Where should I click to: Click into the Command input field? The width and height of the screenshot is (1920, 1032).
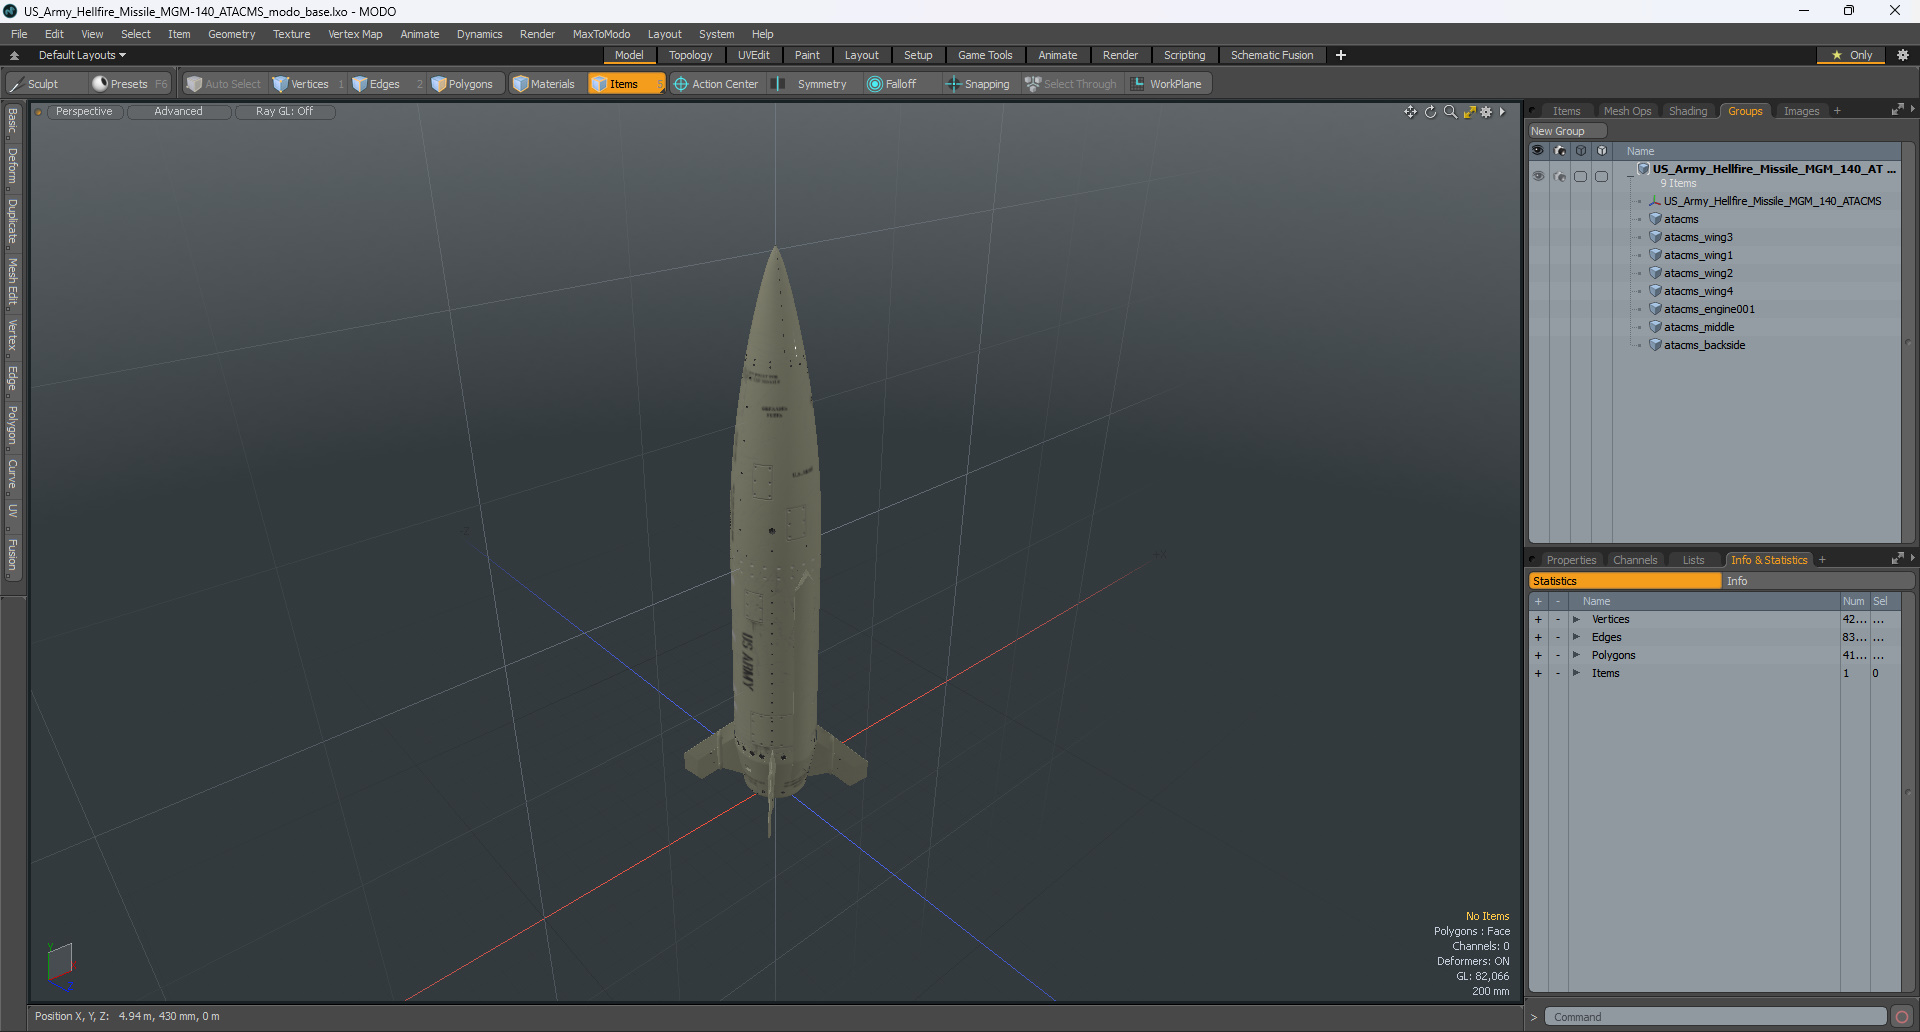1714,1017
